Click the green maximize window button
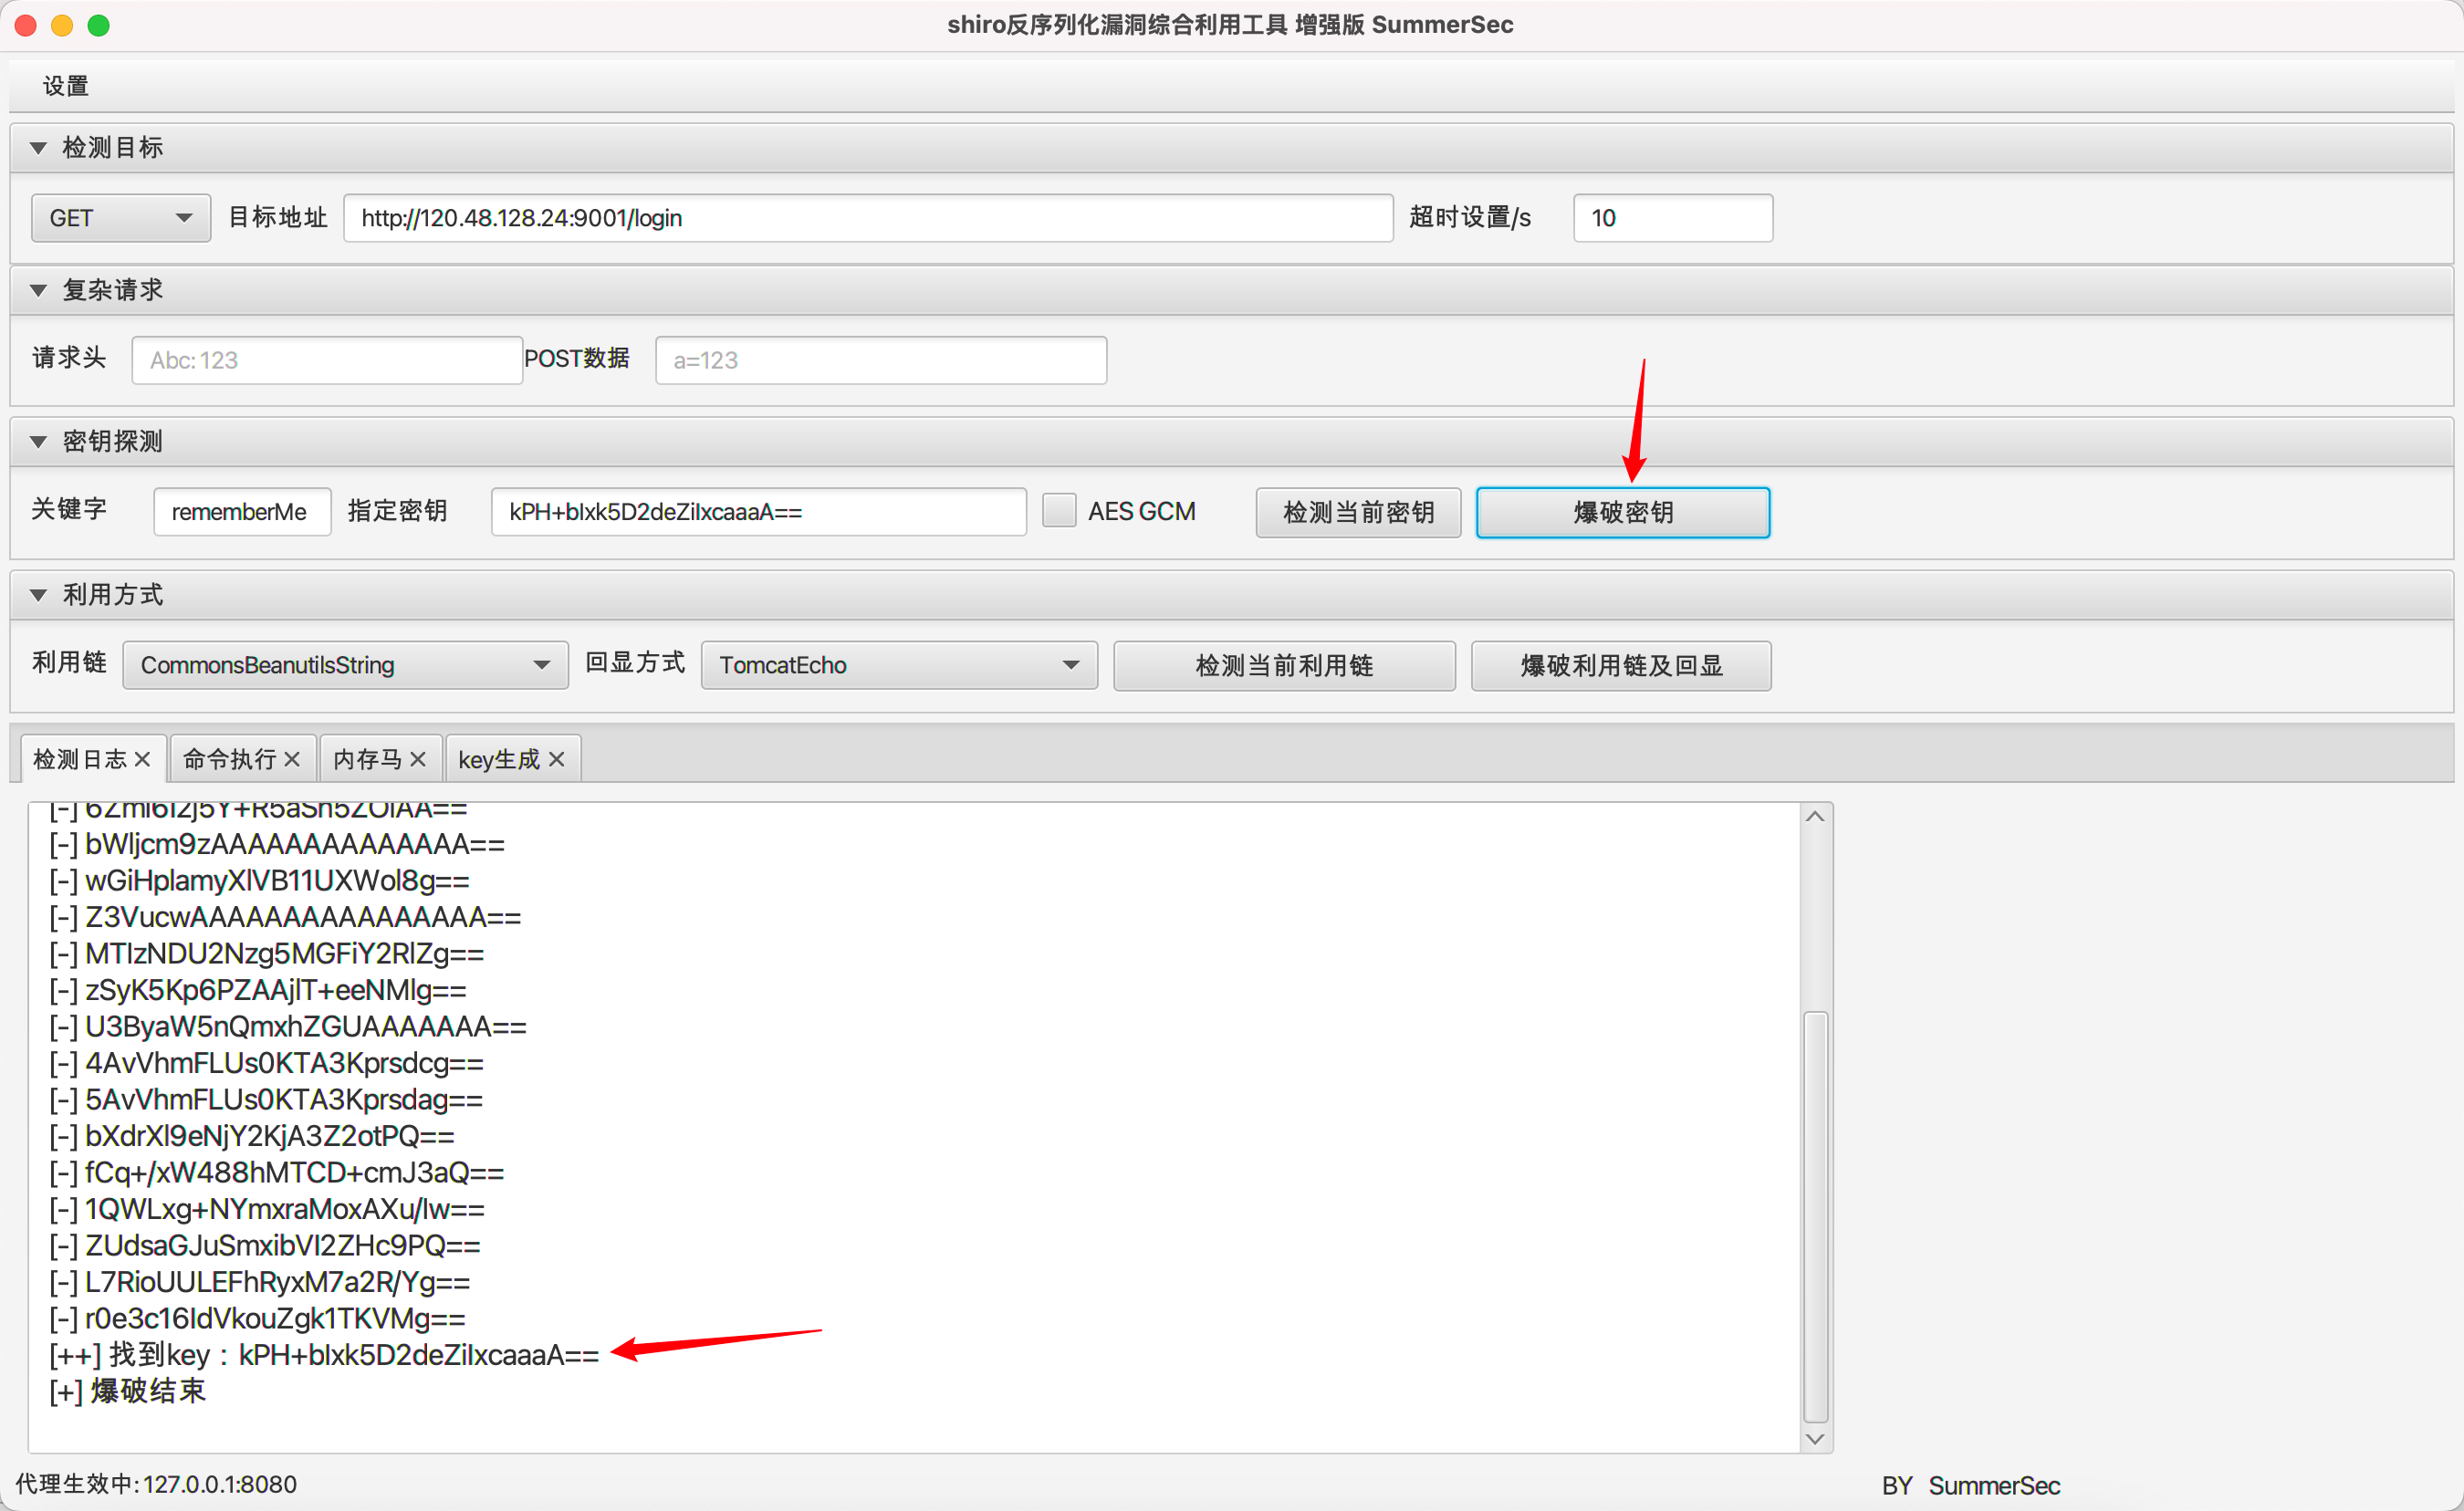This screenshot has width=2464, height=1511. click(98, 25)
